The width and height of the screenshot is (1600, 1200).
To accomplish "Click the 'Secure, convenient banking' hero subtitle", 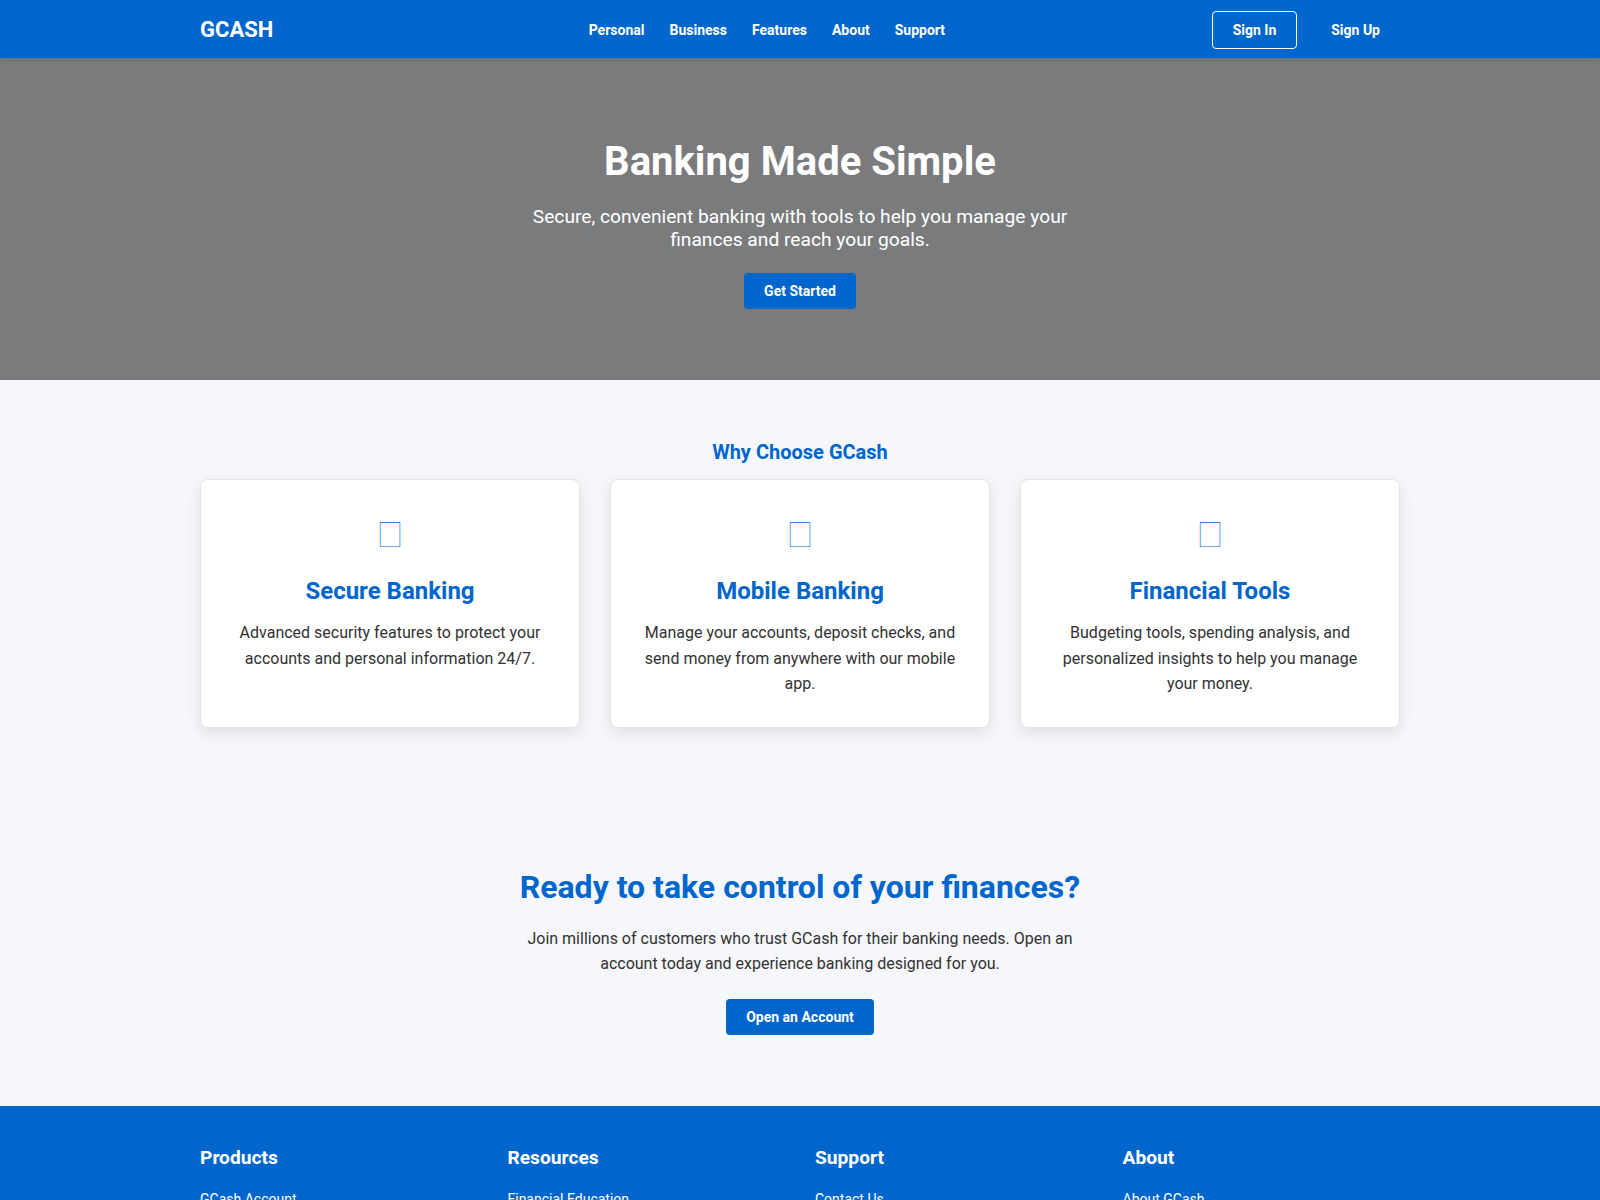I will pos(800,228).
